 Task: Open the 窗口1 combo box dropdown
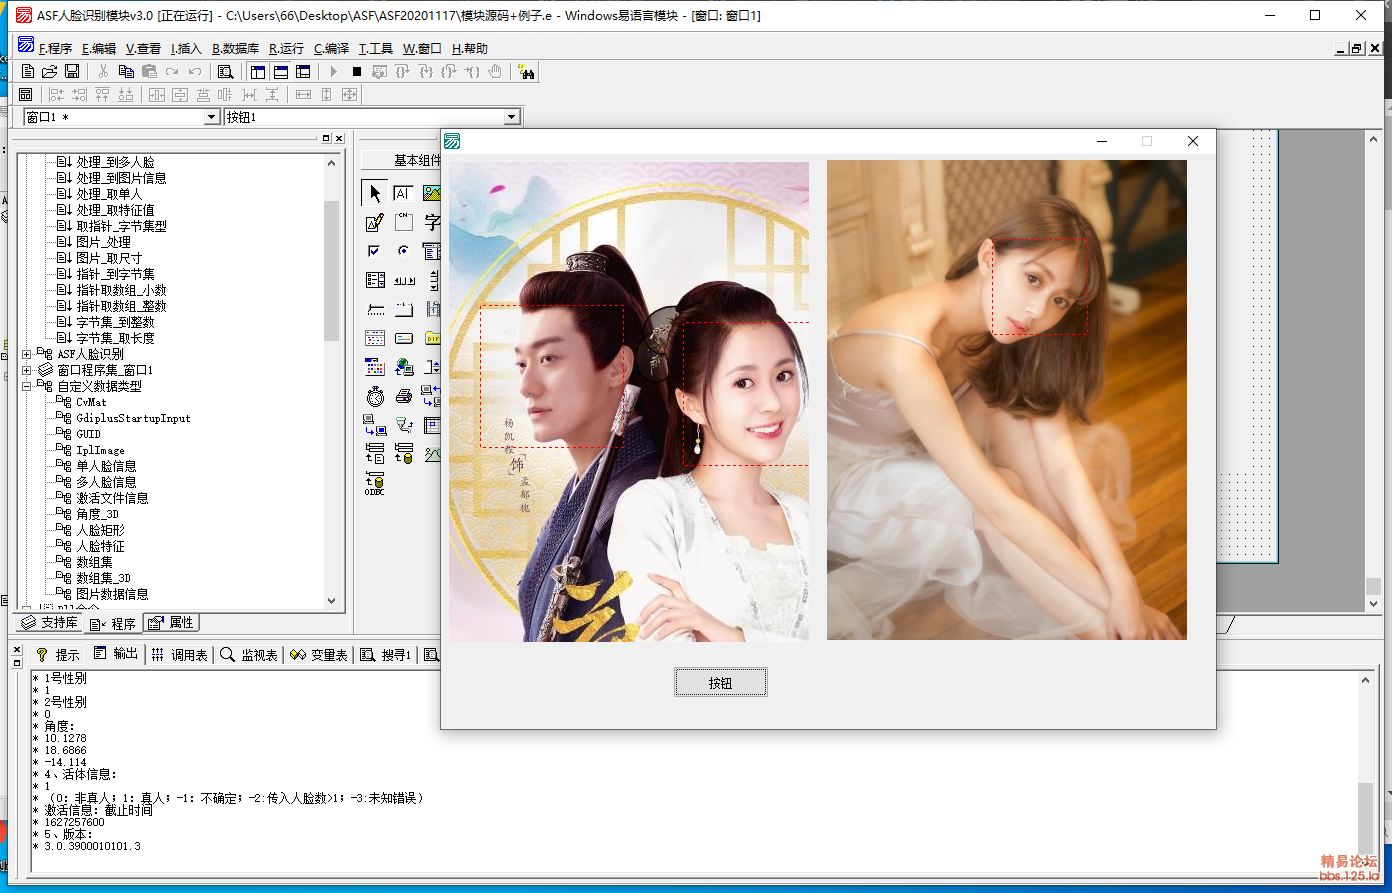click(211, 117)
